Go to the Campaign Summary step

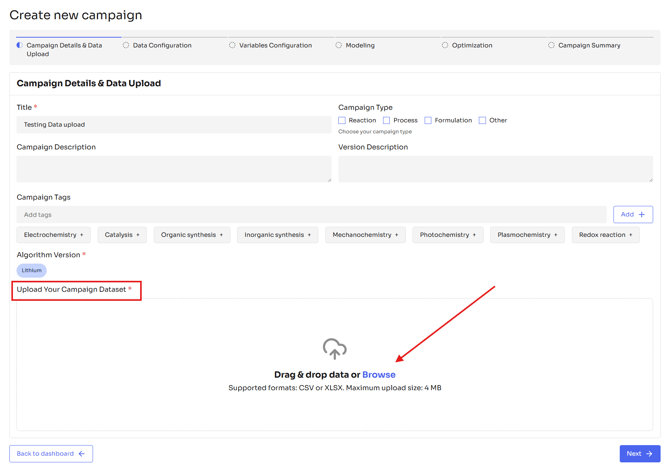pos(584,45)
